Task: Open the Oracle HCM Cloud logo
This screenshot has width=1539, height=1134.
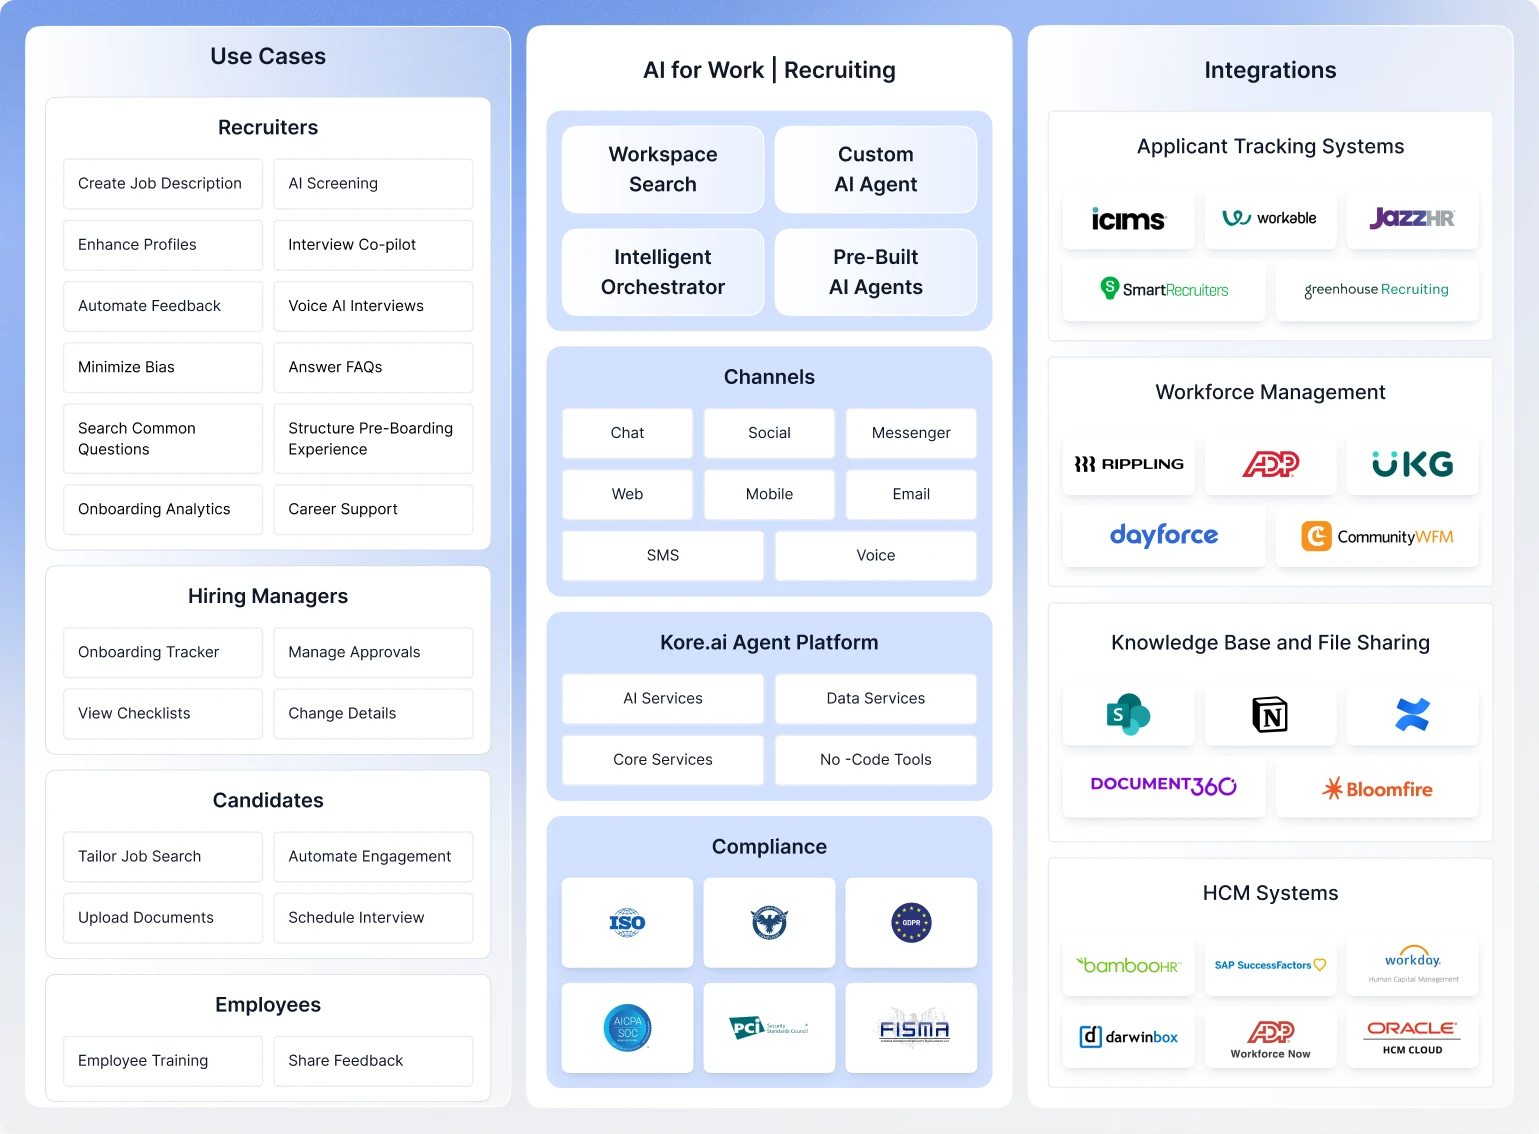Action: (1412, 1037)
